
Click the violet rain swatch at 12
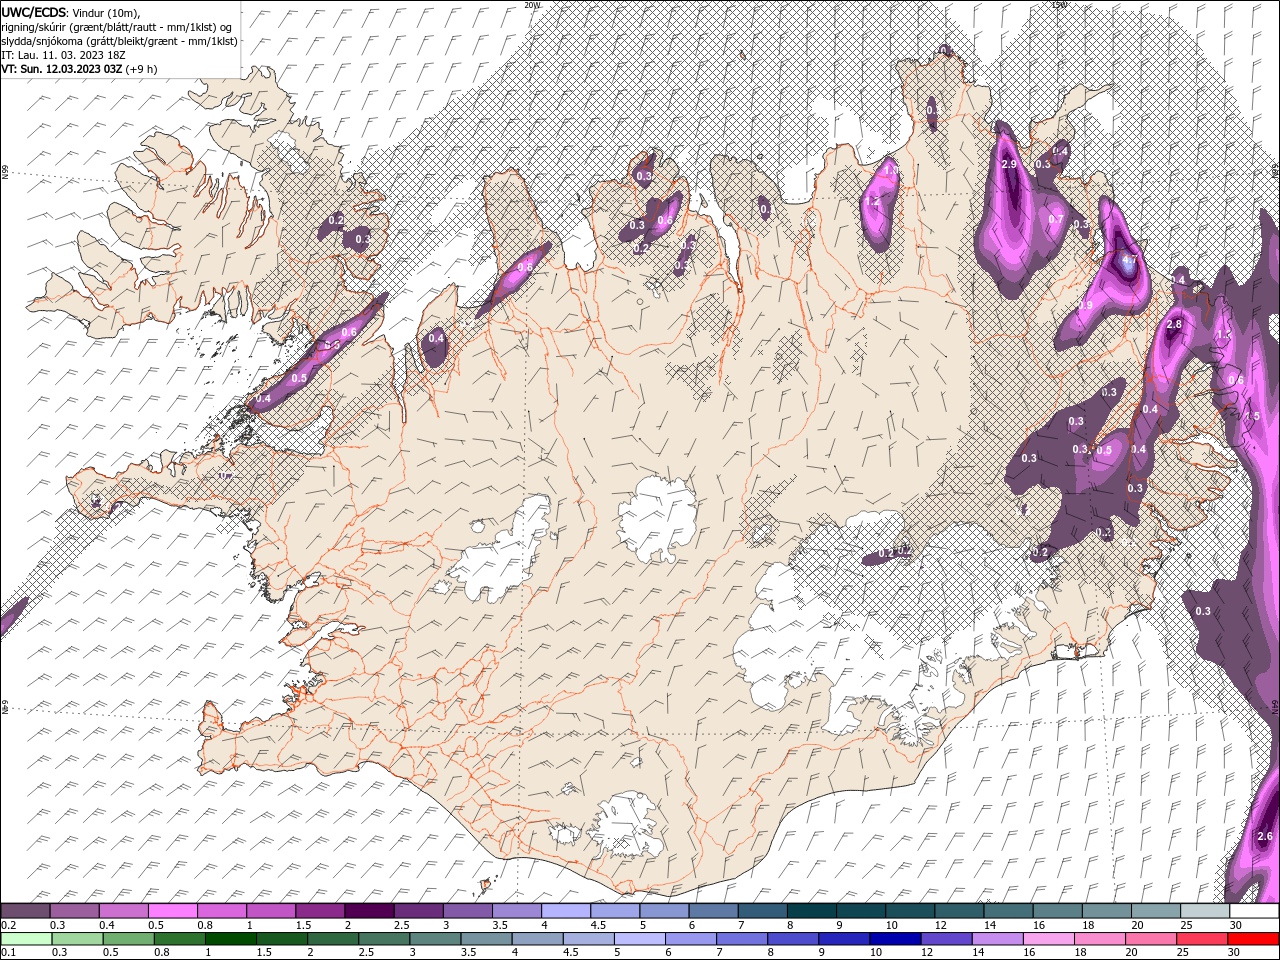pyautogui.click(x=945, y=939)
